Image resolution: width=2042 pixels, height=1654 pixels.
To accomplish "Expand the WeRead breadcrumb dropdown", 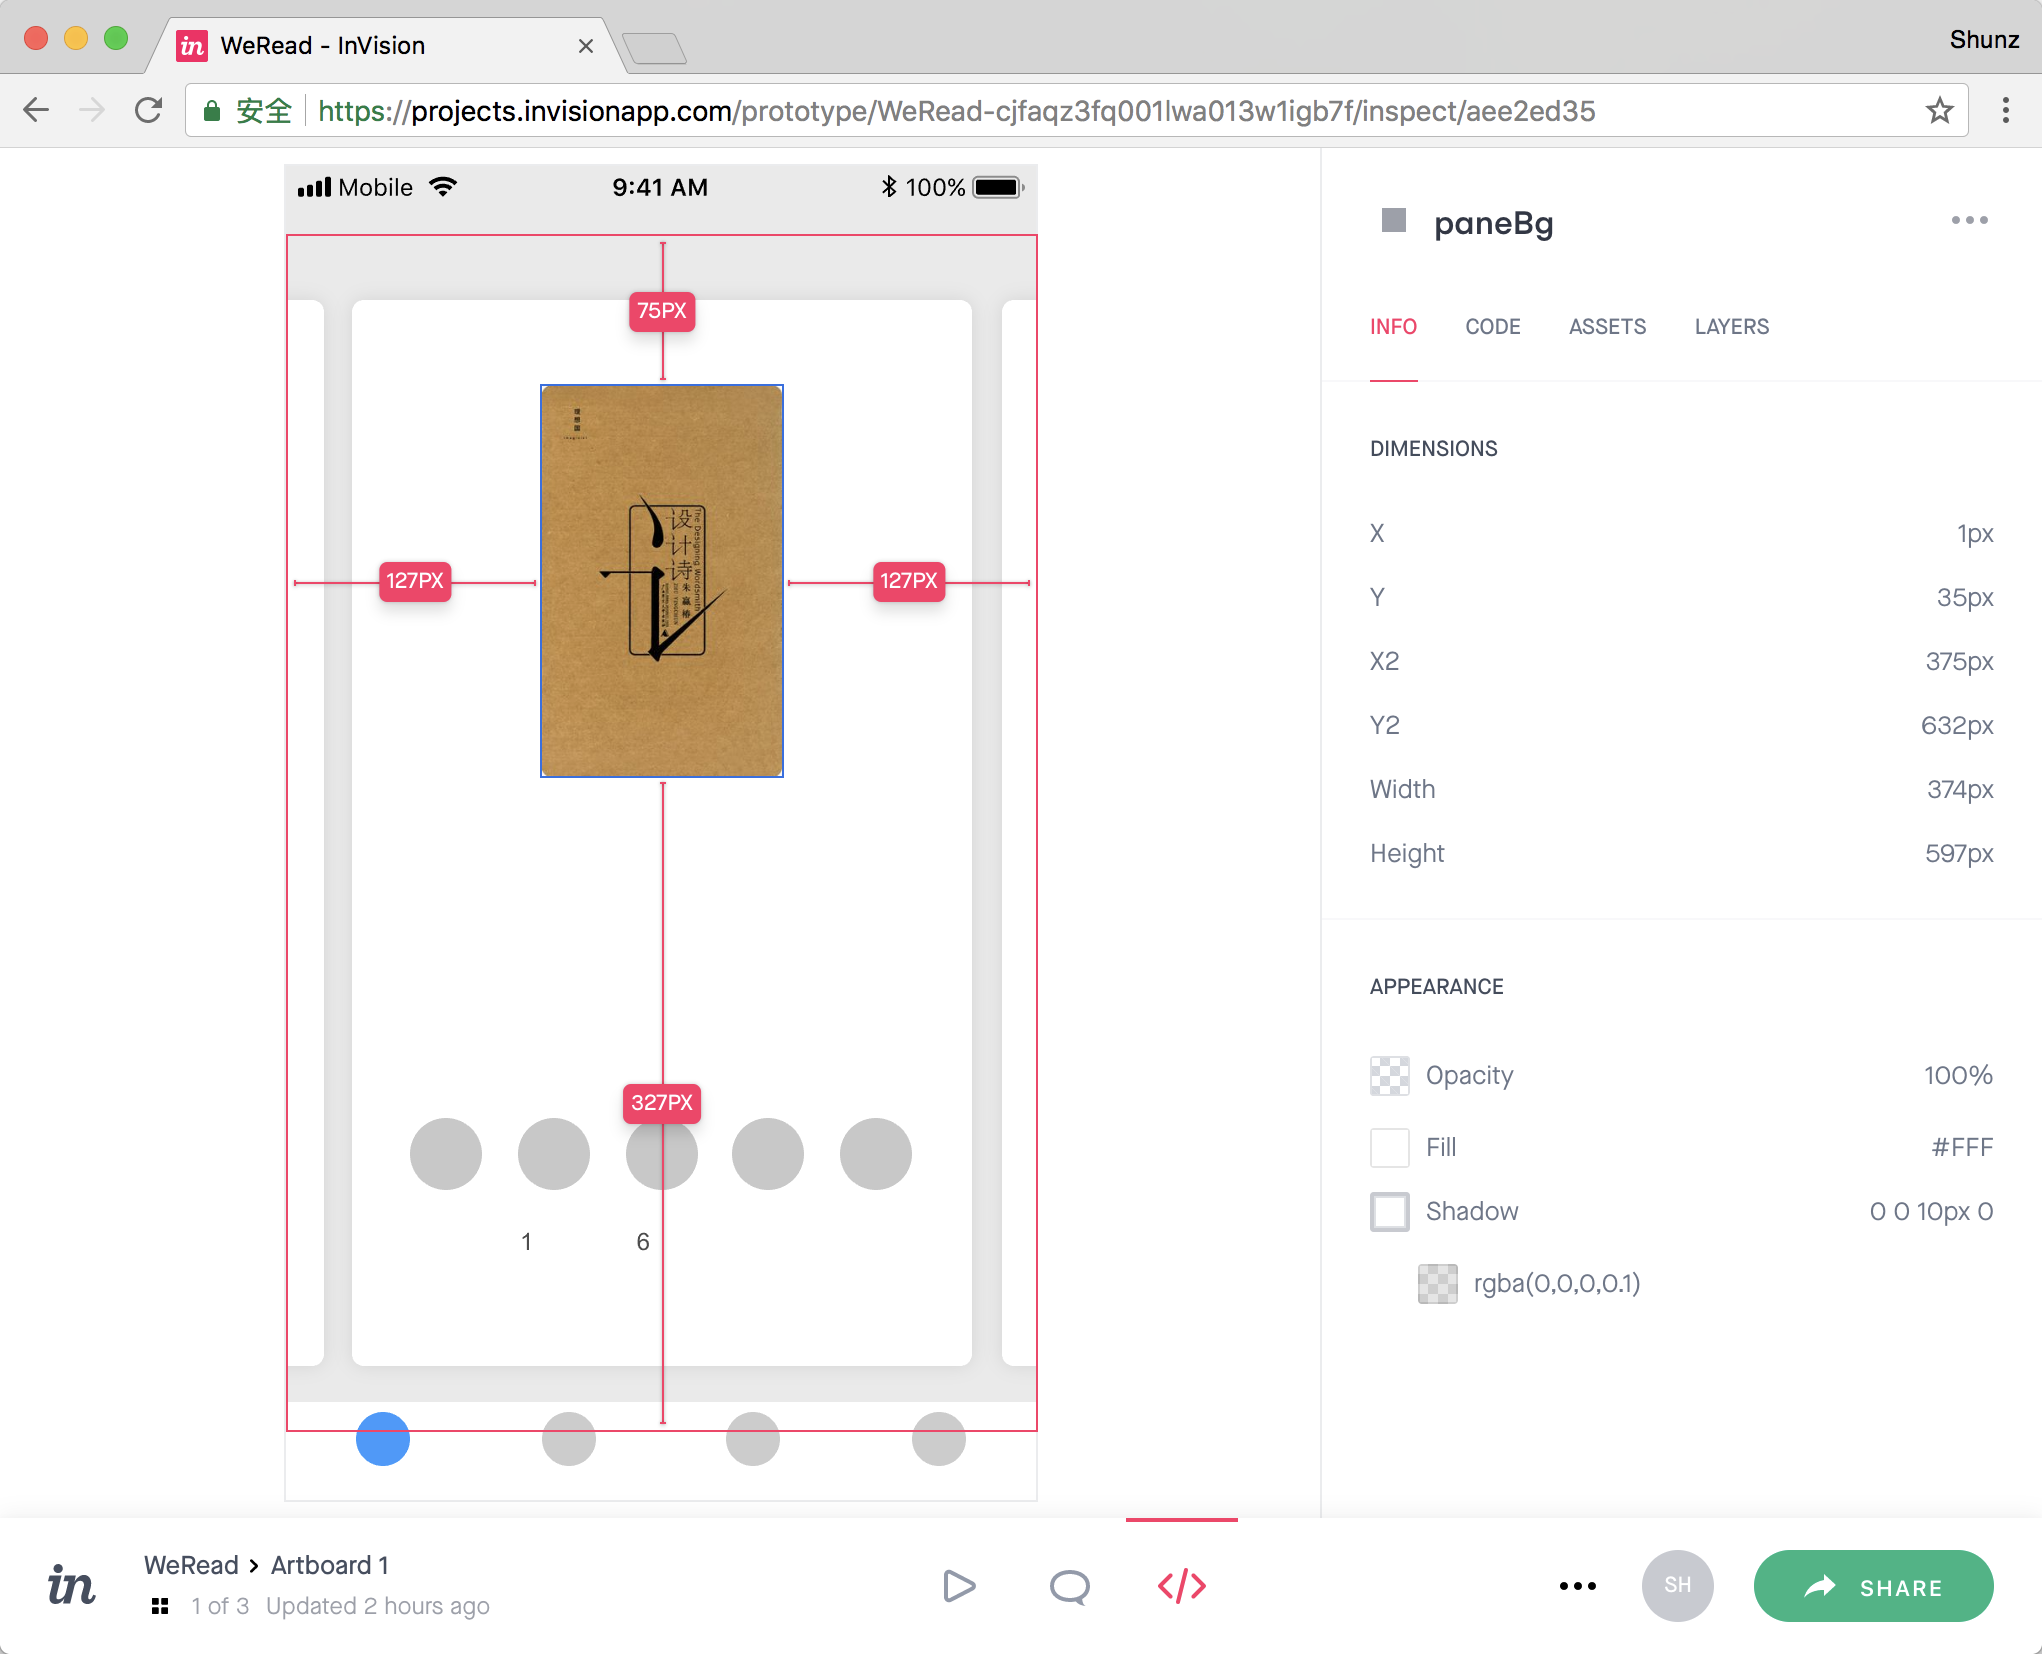I will (x=191, y=1565).
